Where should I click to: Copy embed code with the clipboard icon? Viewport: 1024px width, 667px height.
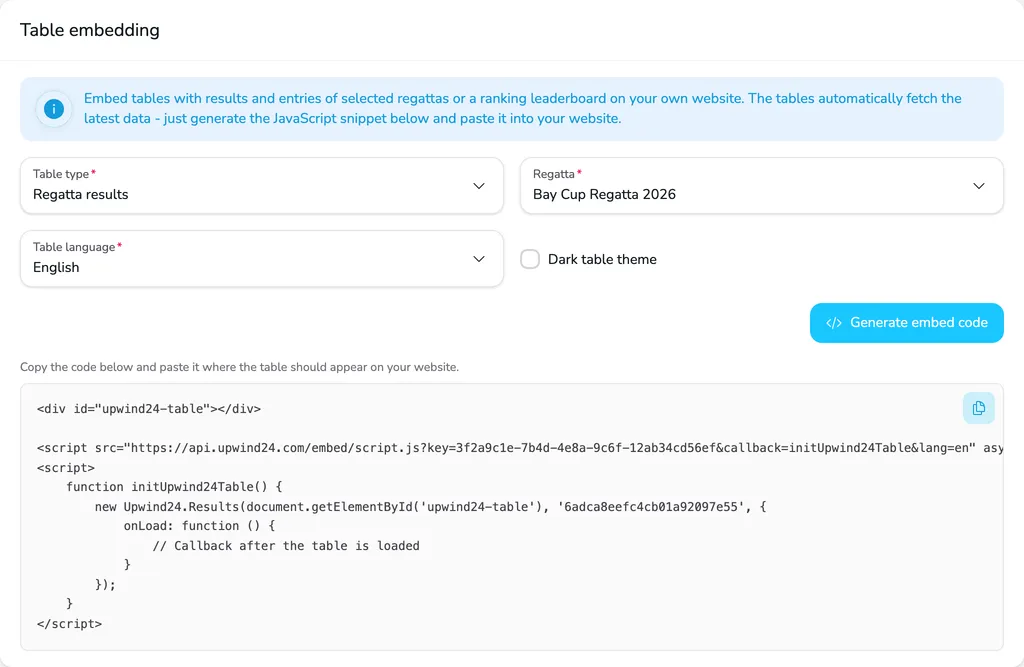(x=978, y=408)
